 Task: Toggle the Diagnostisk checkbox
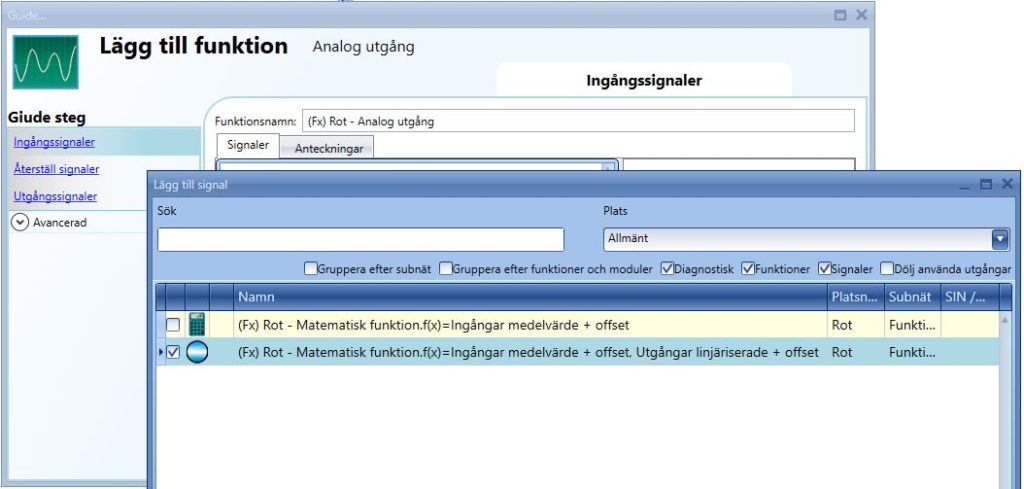coord(667,269)
